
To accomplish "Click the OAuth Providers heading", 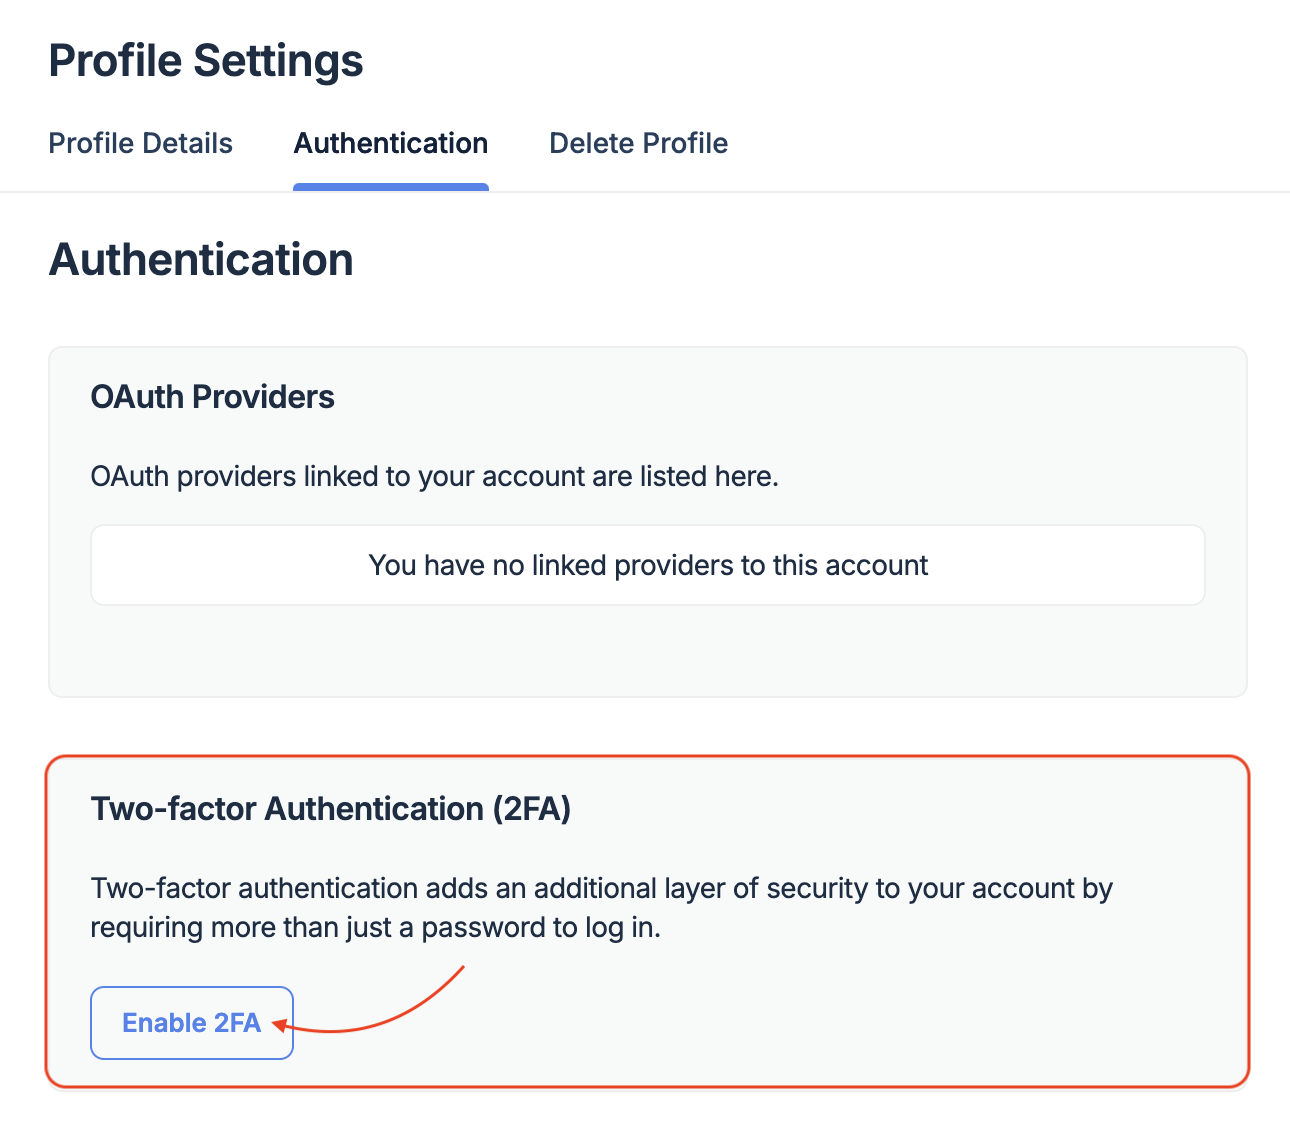I will click(x=212, y=397).
